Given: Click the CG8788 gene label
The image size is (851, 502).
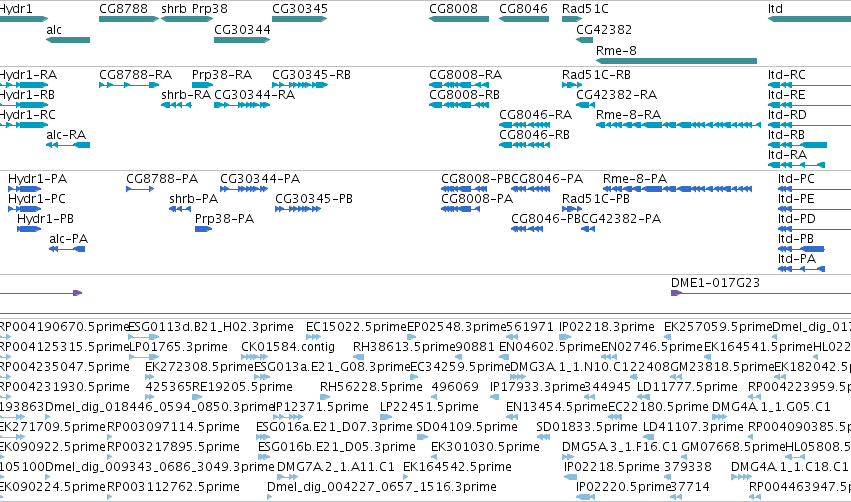Looking at the screenshot, I should [123, 9].
